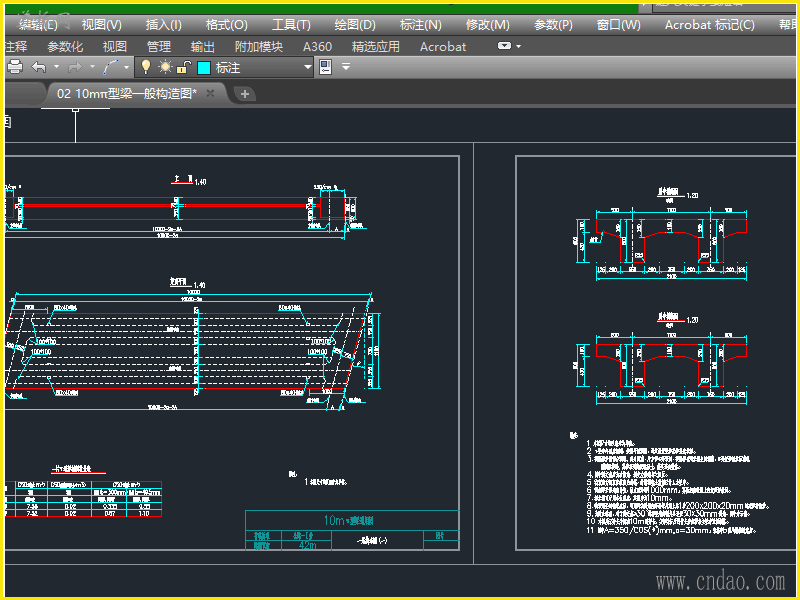Switch to the A360 ribbon tab
Screen dimensions: 800x600
[317, 46]
